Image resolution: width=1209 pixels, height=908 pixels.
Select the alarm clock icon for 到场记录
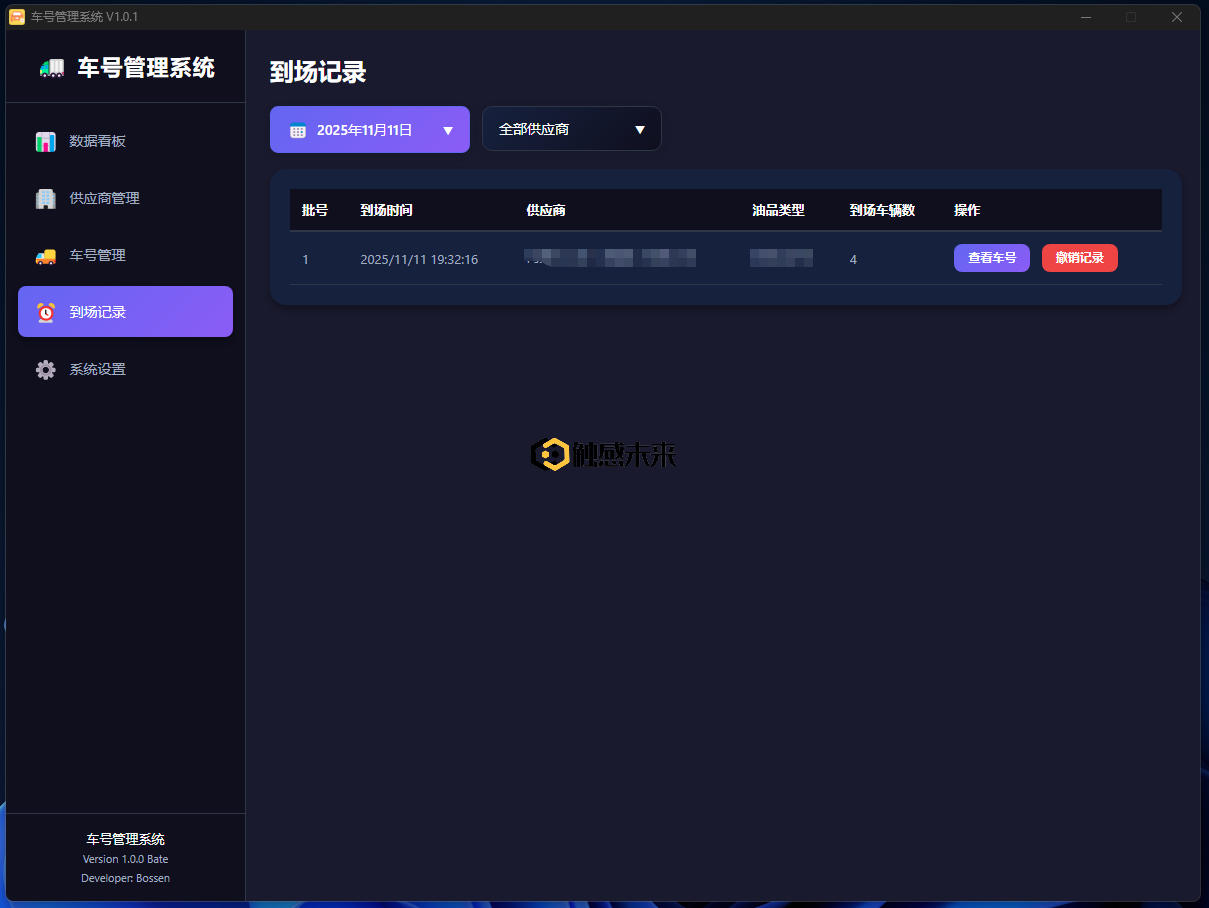[45, 312]
